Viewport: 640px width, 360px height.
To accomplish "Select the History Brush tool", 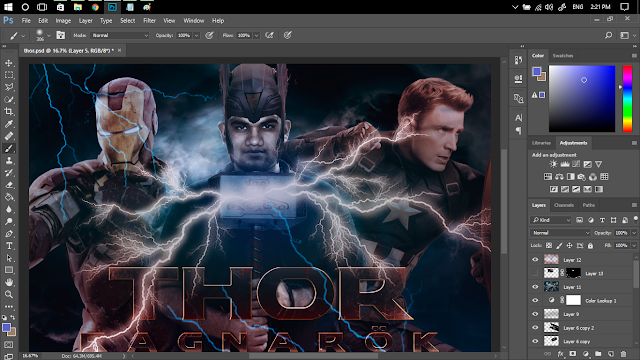I will pyautogui.click(x=9, y=173).
